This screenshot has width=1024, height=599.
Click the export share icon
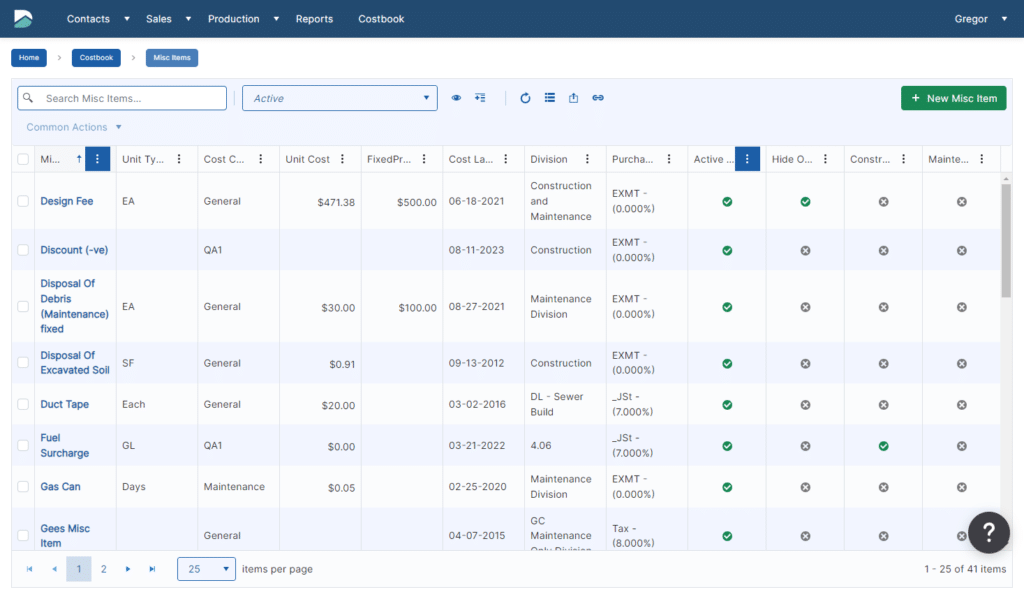click(574, 98)
